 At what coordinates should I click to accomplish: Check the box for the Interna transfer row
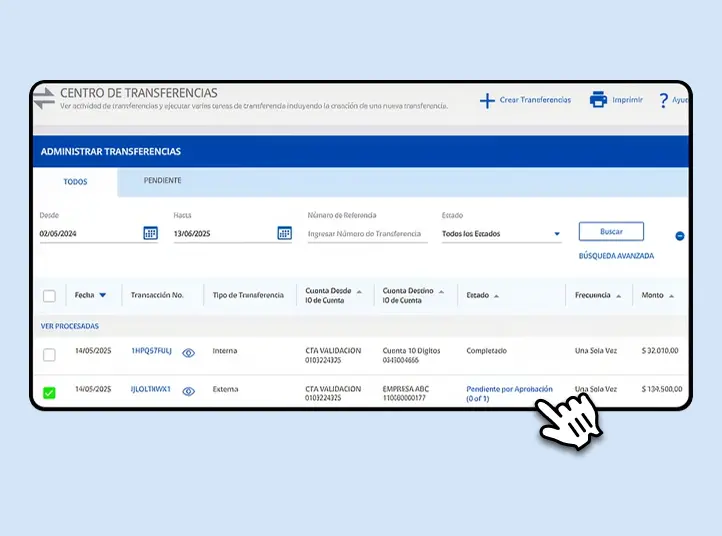coord(49,355)
